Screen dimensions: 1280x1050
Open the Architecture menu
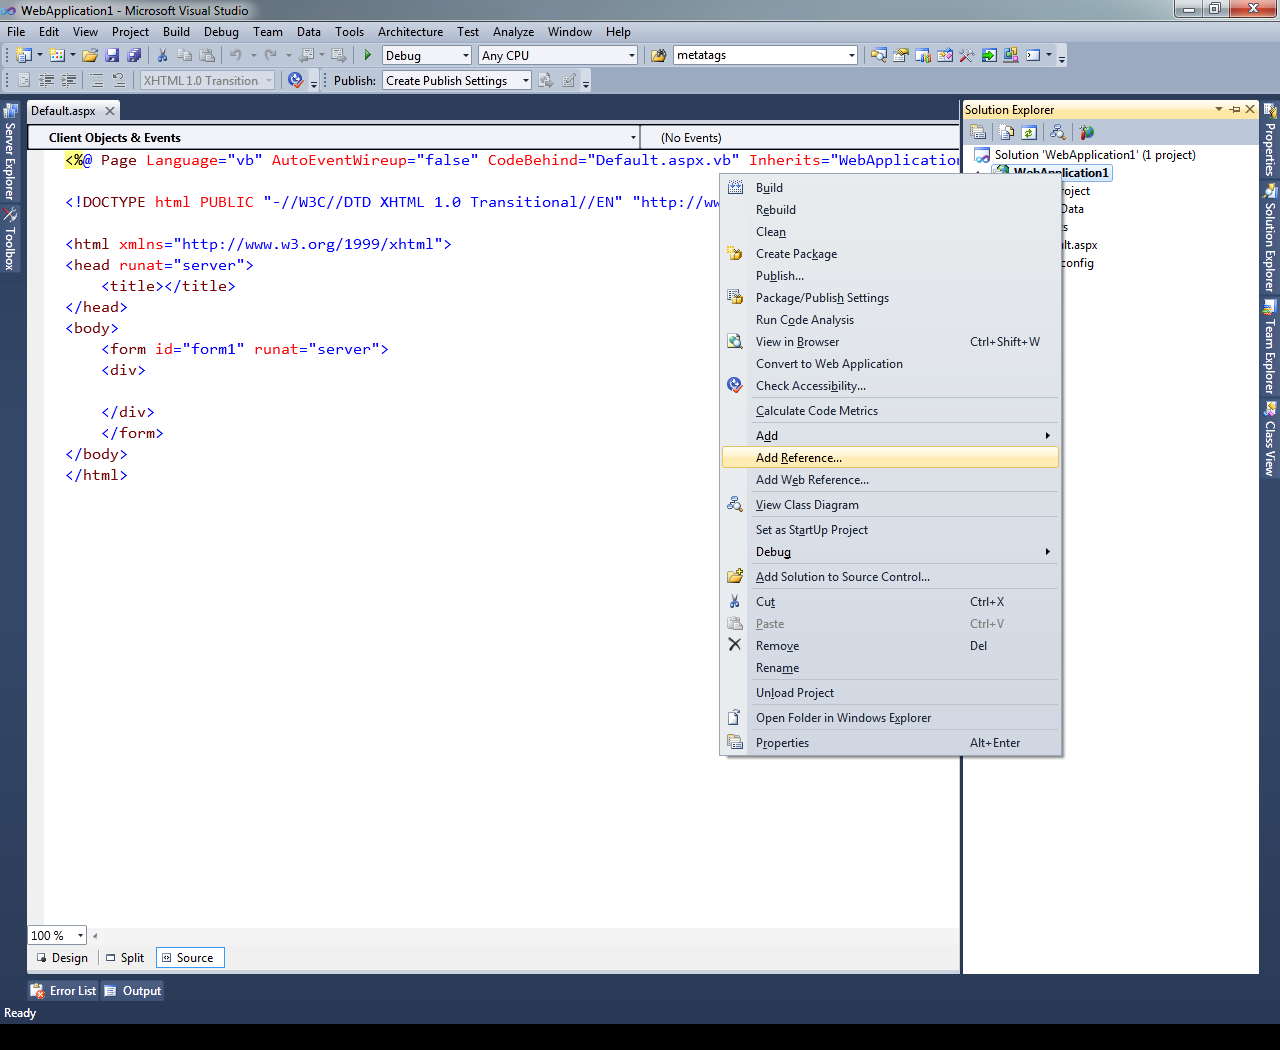pyautogui.click(x=410, y=31)
